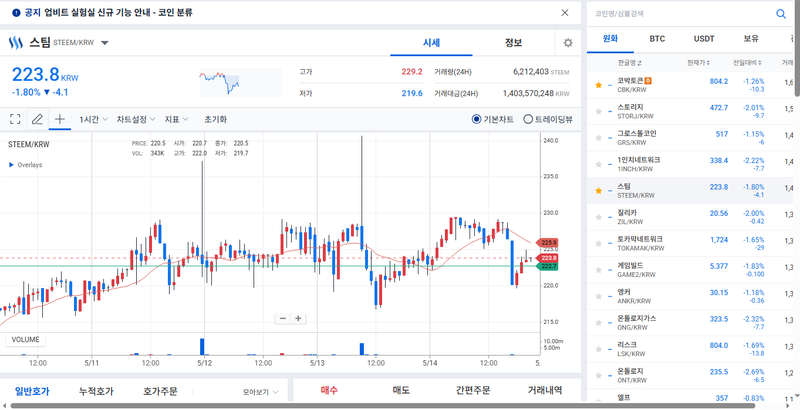Open the 호가주문 tab
The width and height of the screenshot is (800, 410).
click(160, 391)
